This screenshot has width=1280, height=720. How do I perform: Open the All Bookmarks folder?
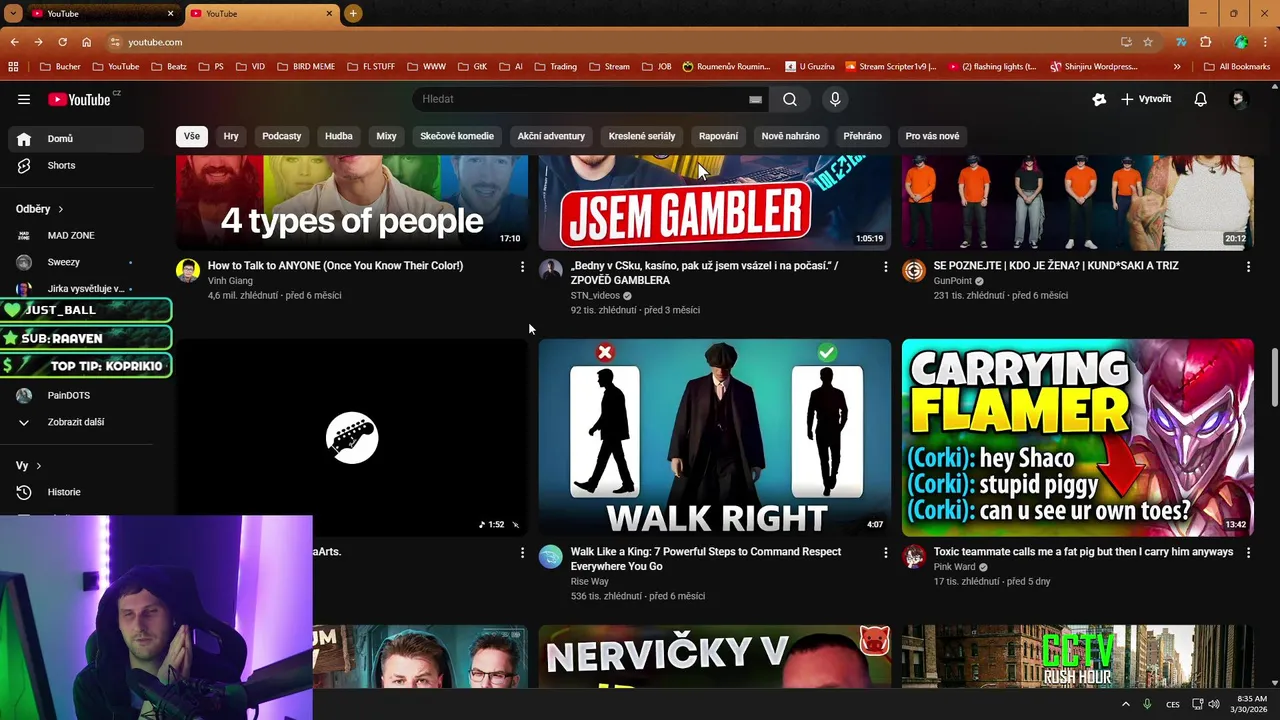[x=1237, y=67]
